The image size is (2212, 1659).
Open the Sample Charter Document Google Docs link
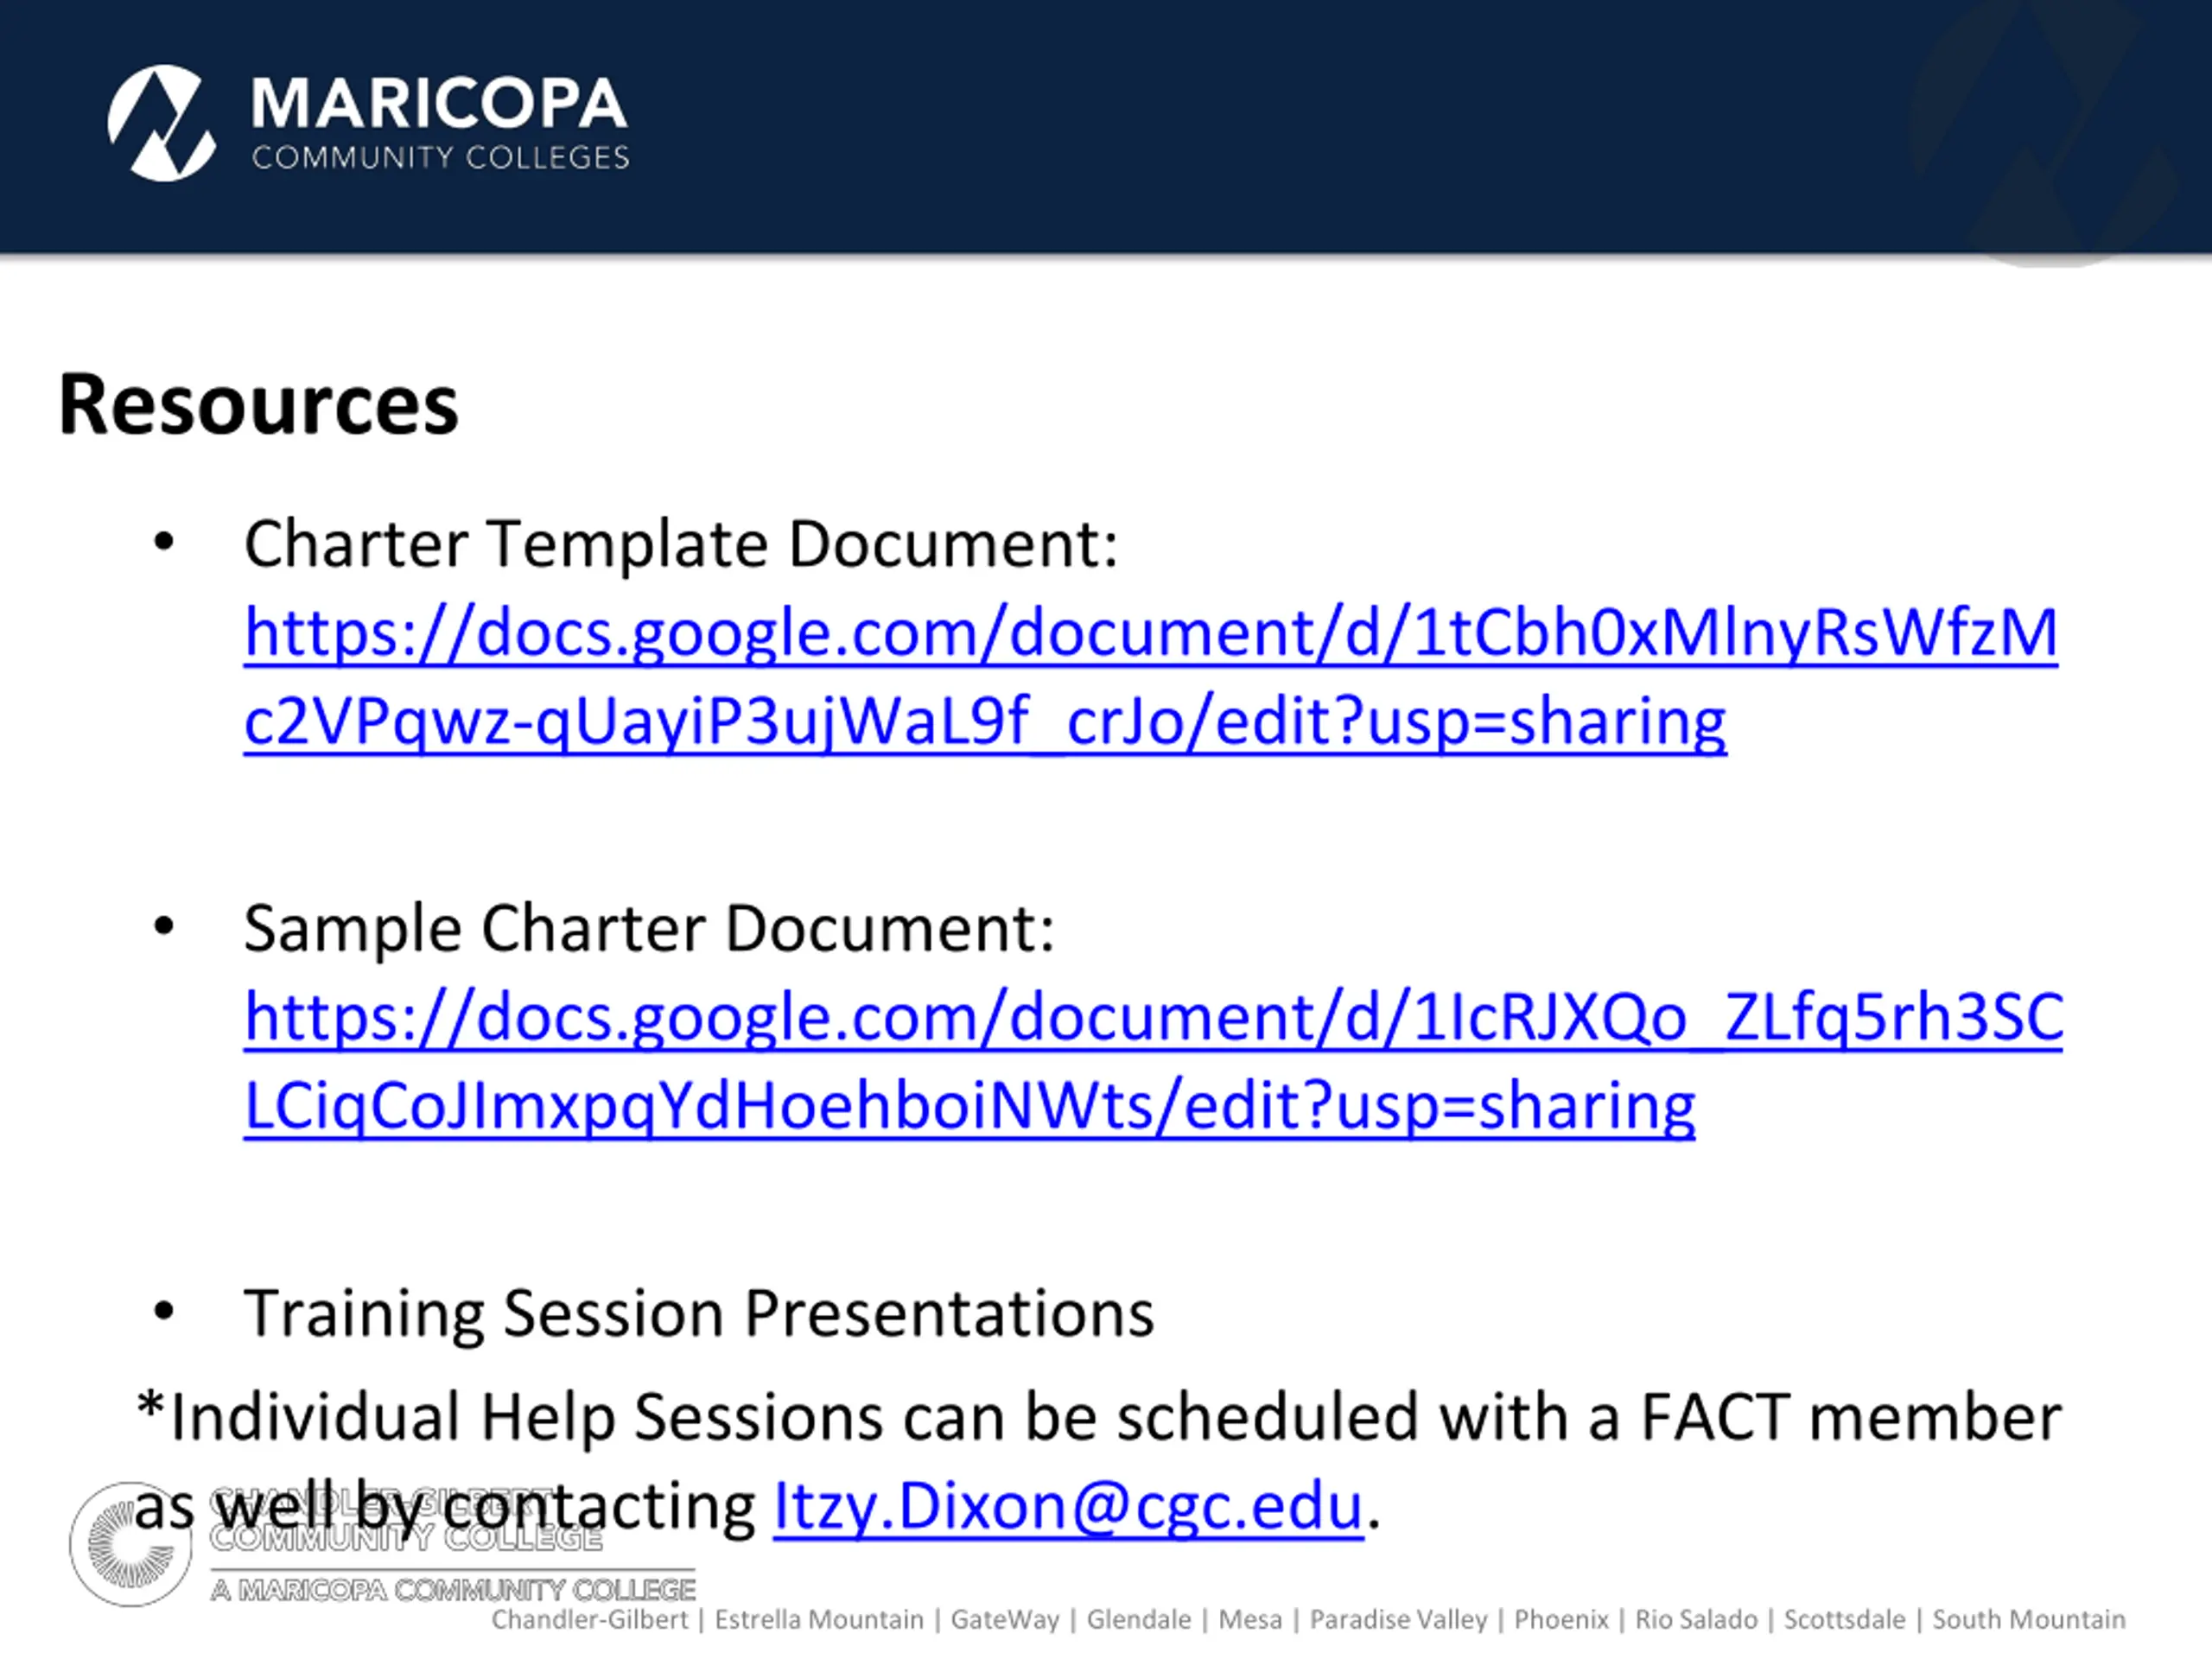[1153, 1061]
